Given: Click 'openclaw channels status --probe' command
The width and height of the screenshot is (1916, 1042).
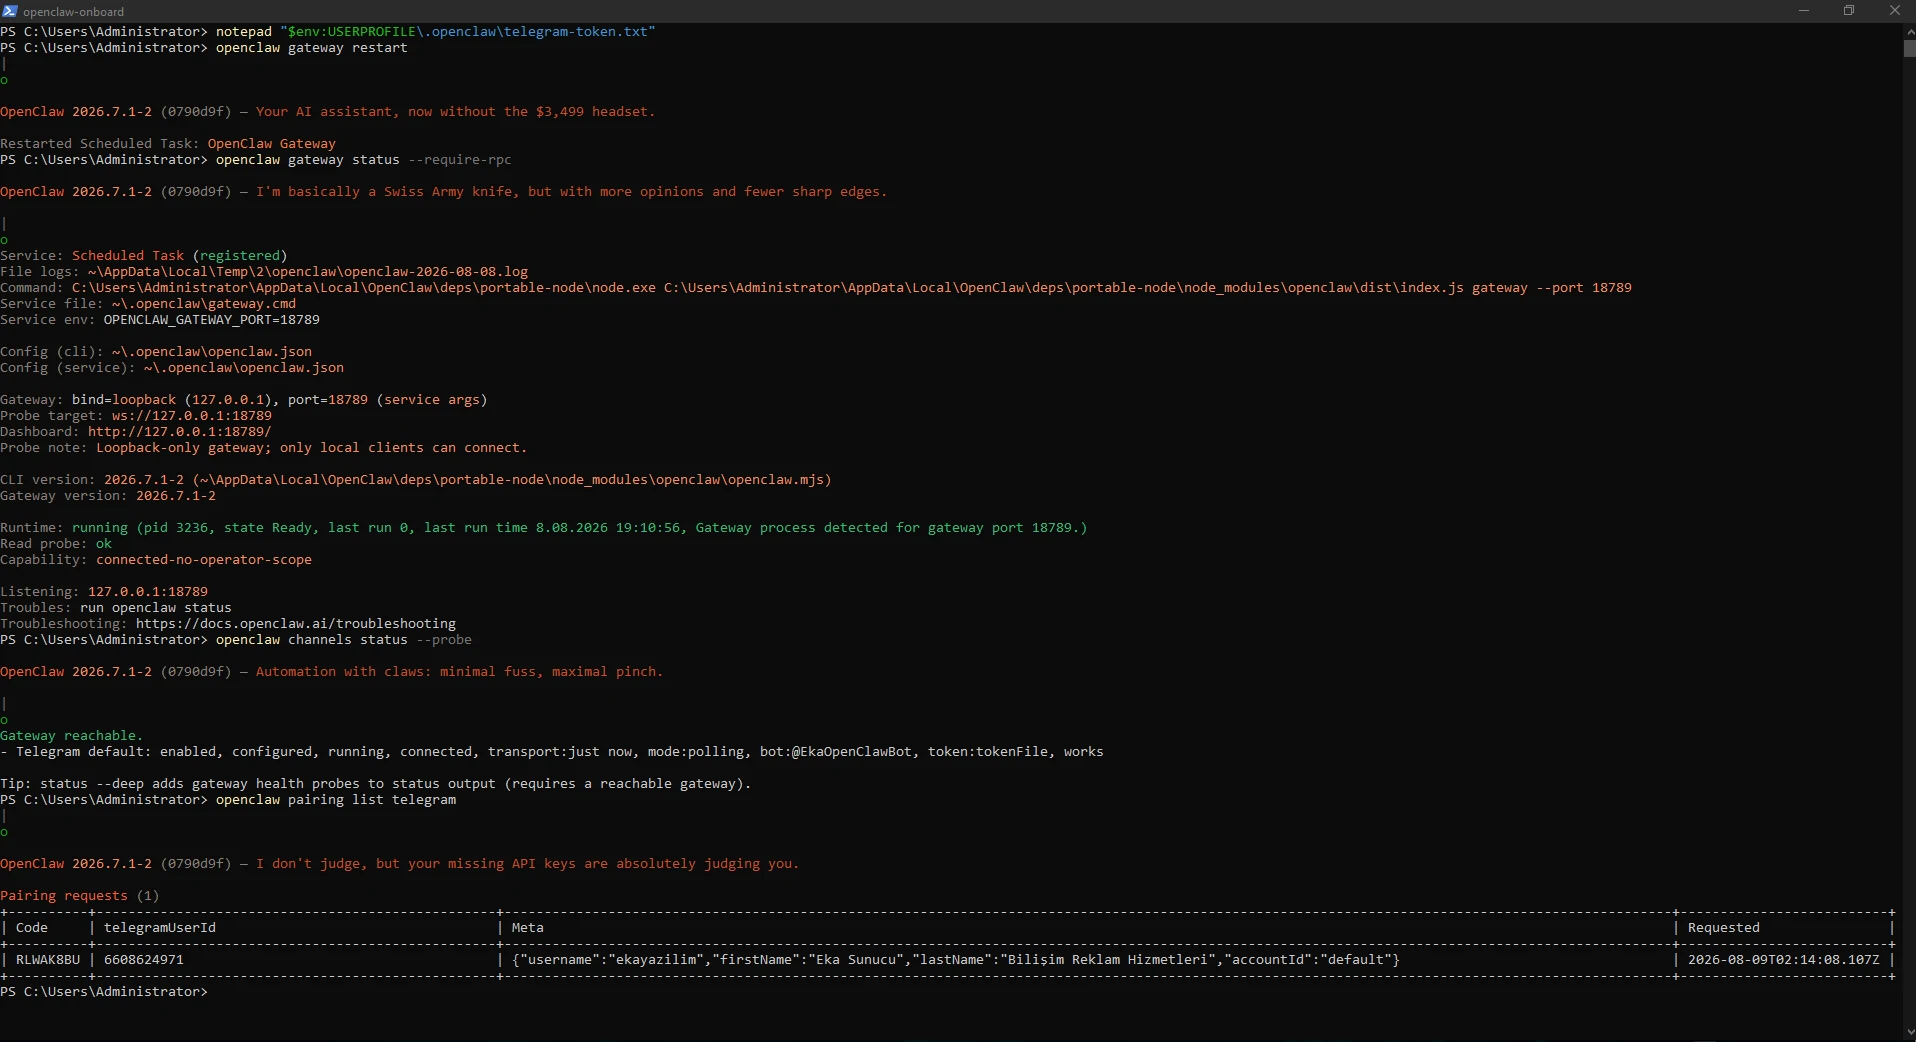Looking at the screenshot, I should (344, 640).
